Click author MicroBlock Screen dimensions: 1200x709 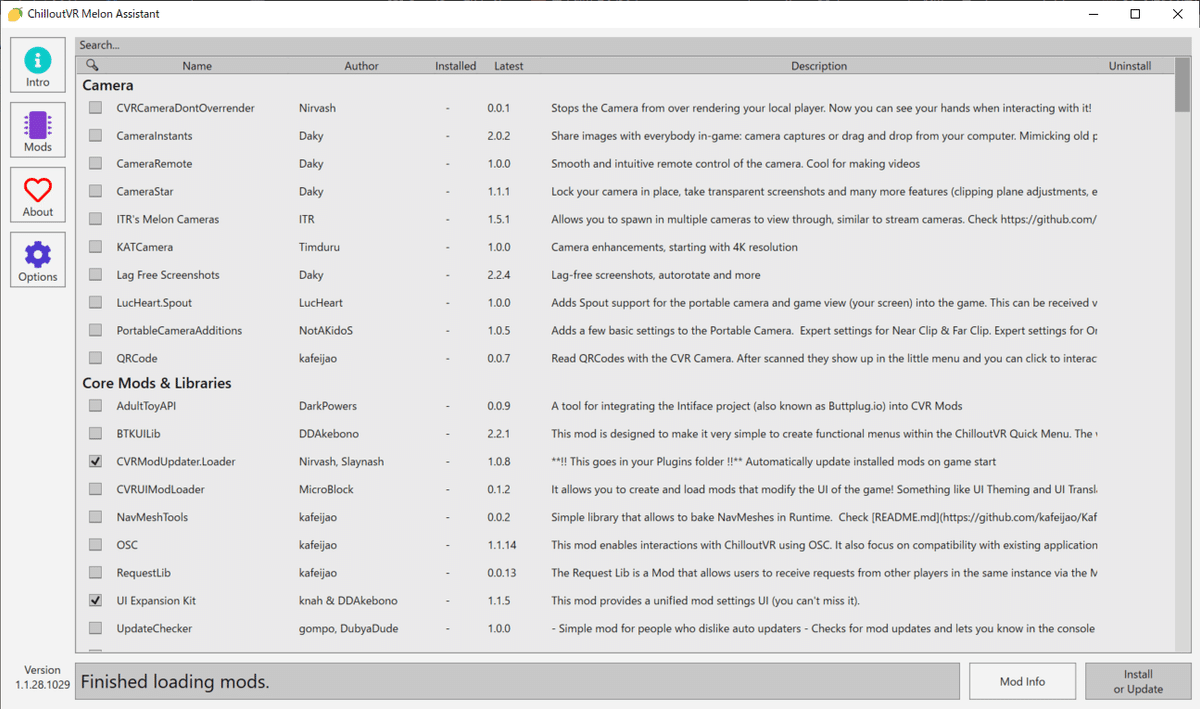point(326,489)
